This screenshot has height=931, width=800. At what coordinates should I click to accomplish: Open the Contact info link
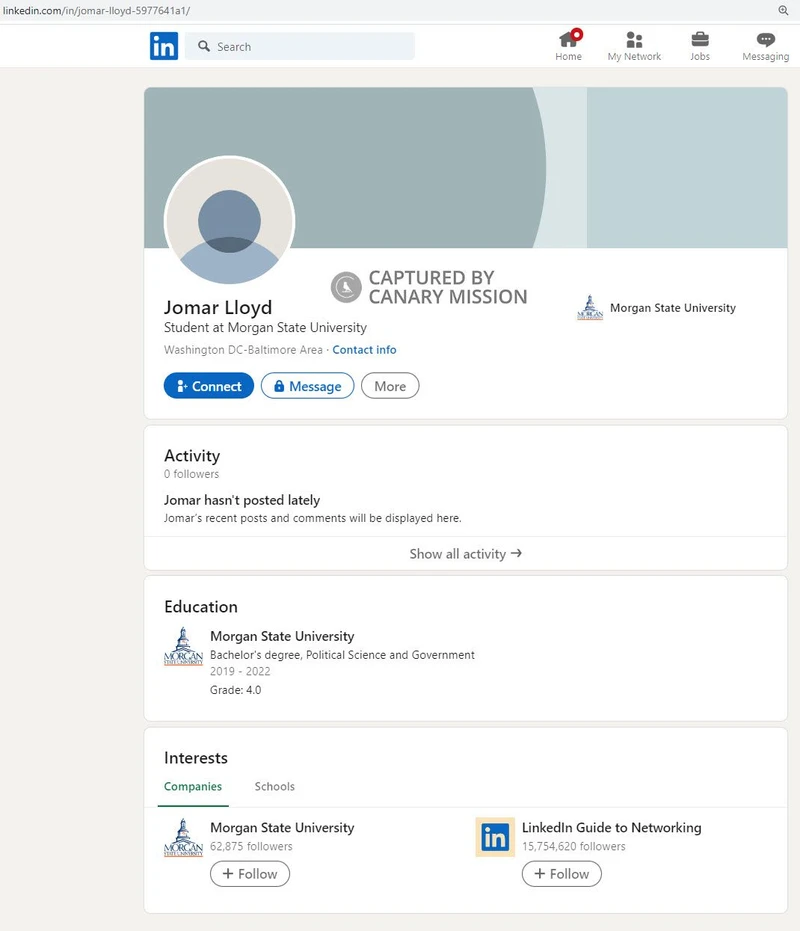click(x=364, y=350)
